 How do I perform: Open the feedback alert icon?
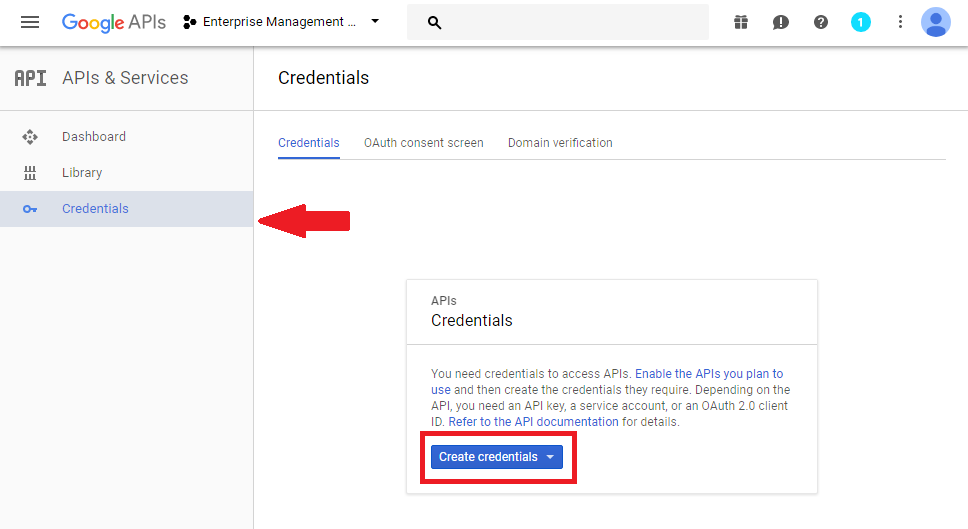781,22
